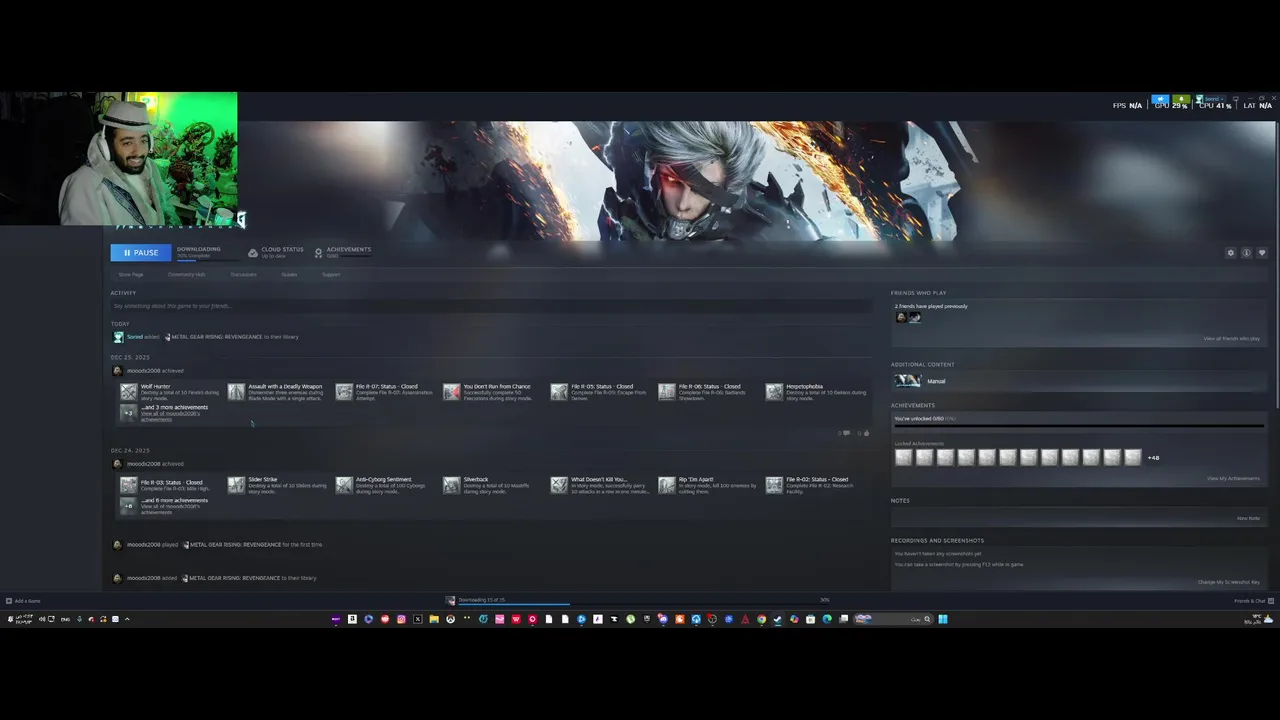Open game settings gear icon

coord(1231,253)
